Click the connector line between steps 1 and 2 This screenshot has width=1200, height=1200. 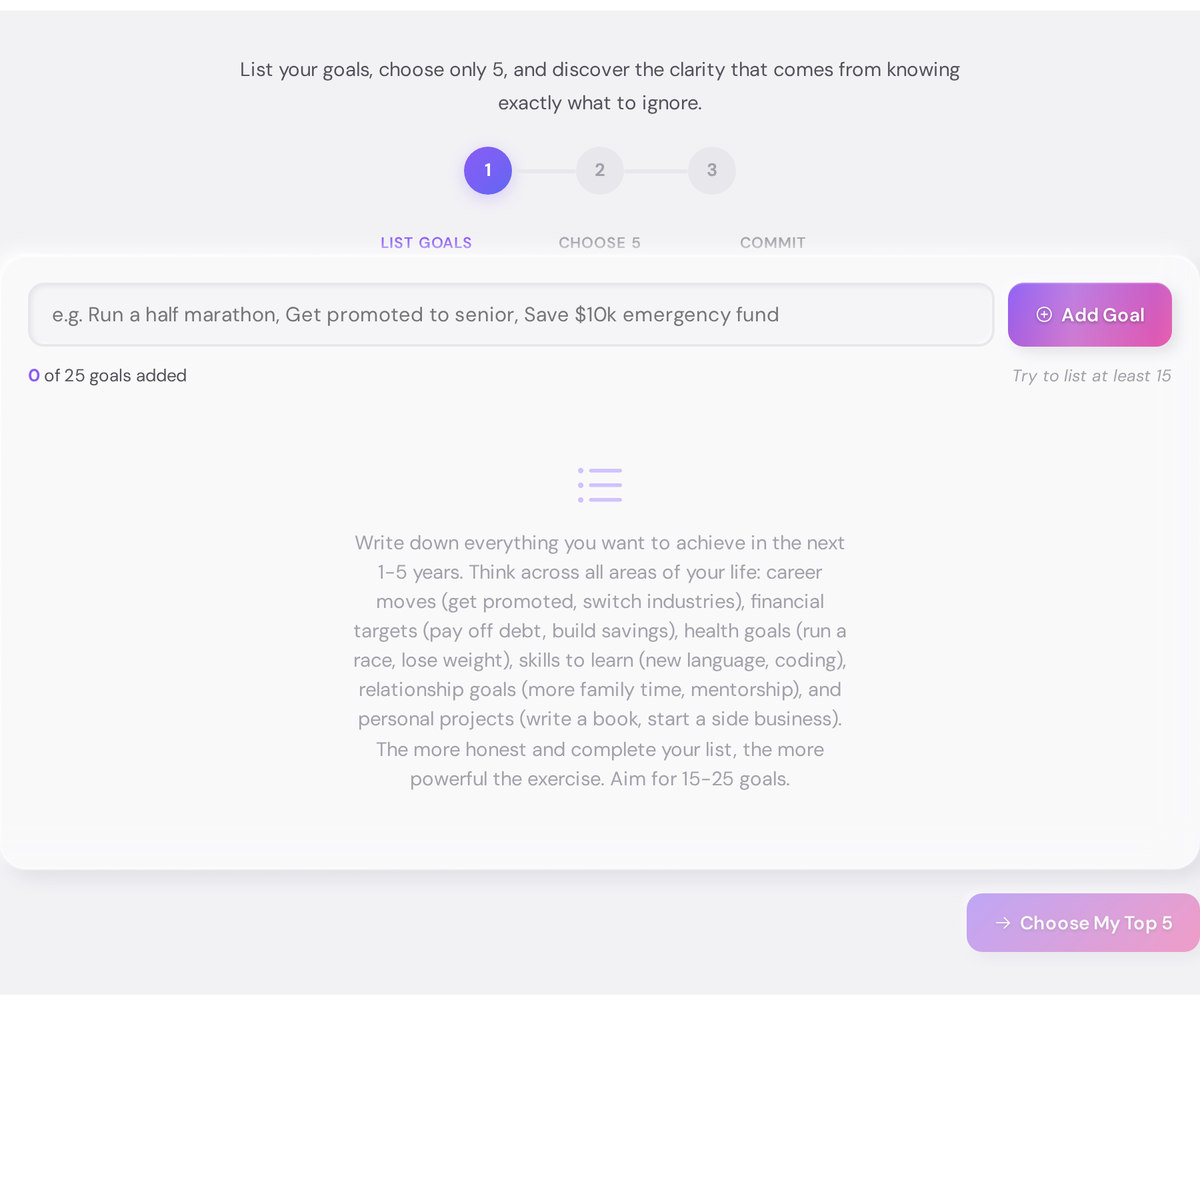point(543,170)
